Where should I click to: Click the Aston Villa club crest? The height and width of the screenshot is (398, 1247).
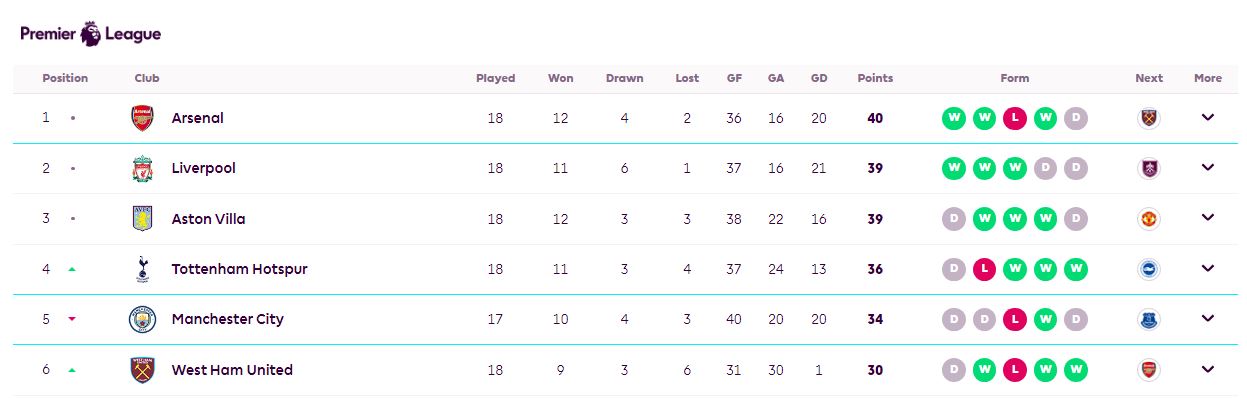click(143, 219)
